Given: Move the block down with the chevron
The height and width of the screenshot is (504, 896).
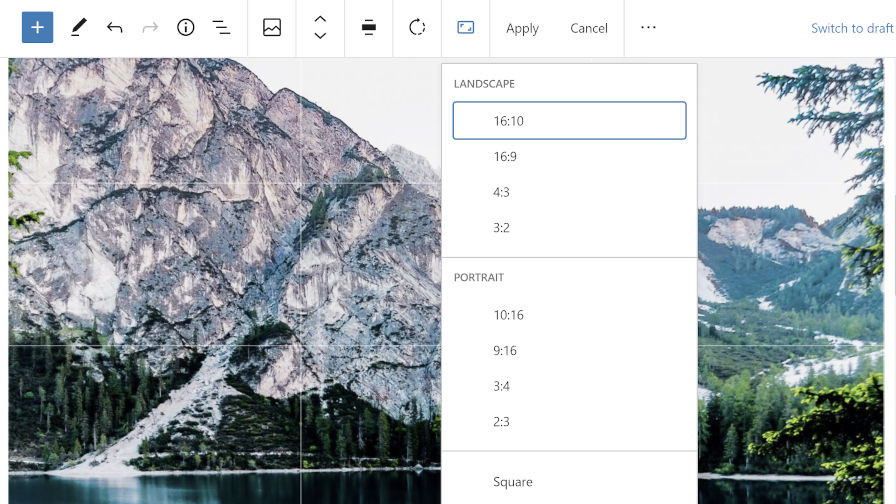Looking at the screenshot, I should (x=320, y=37).
